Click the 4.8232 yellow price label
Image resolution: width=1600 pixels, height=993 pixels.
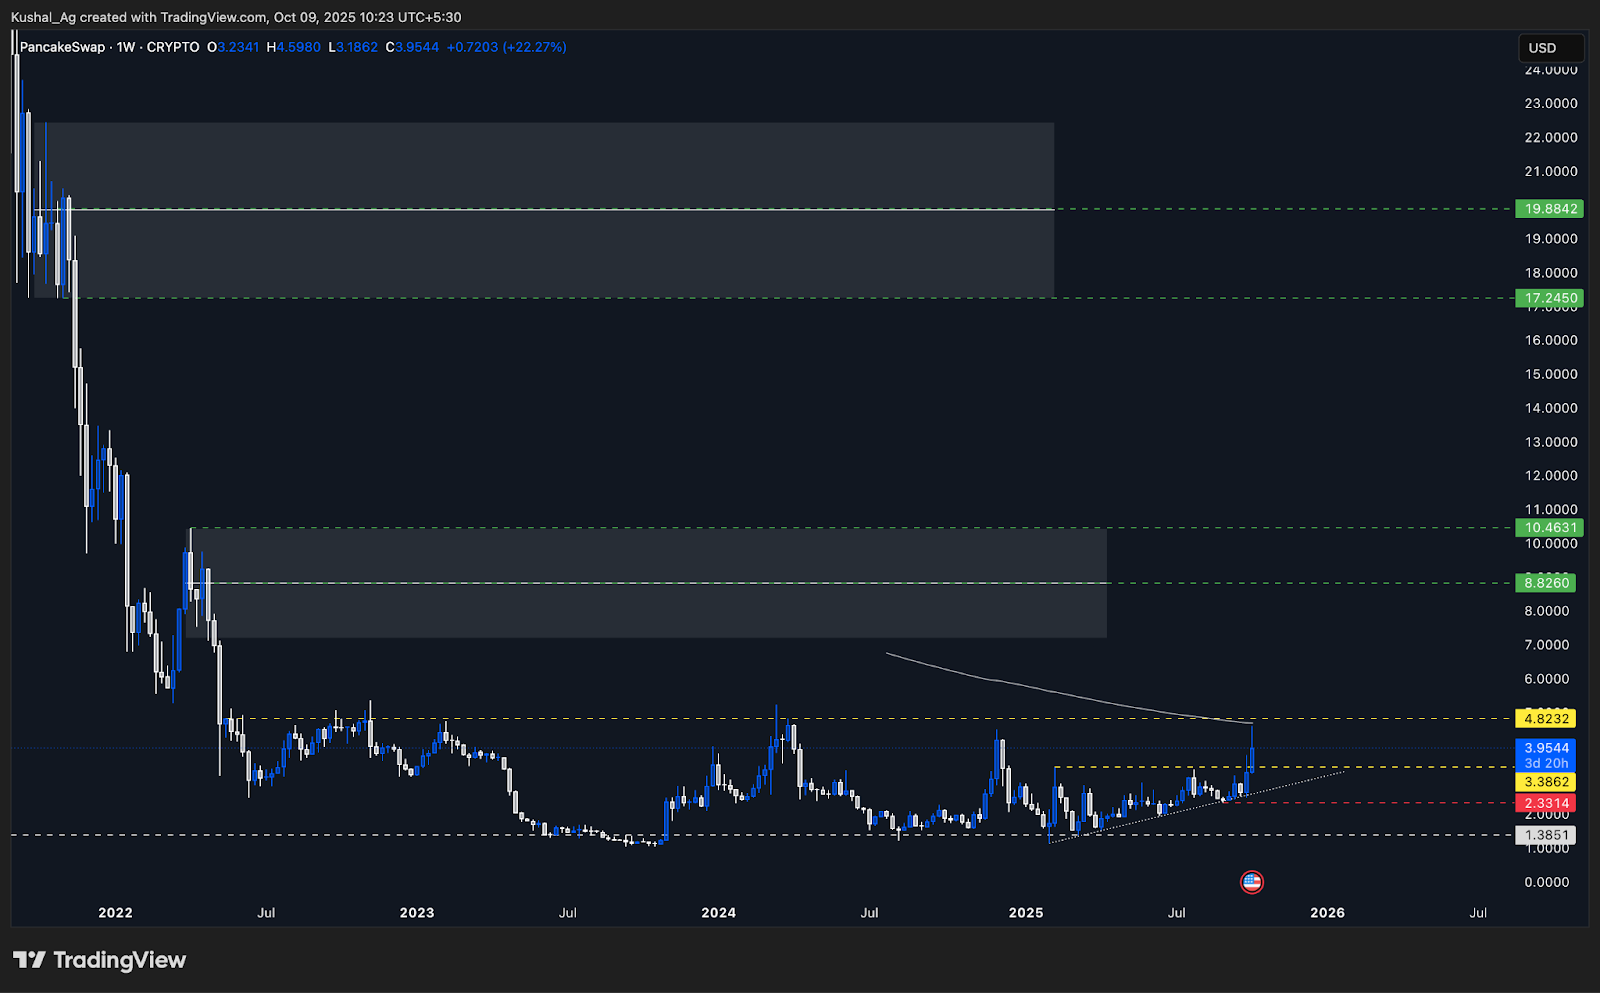coord(1546,719)
